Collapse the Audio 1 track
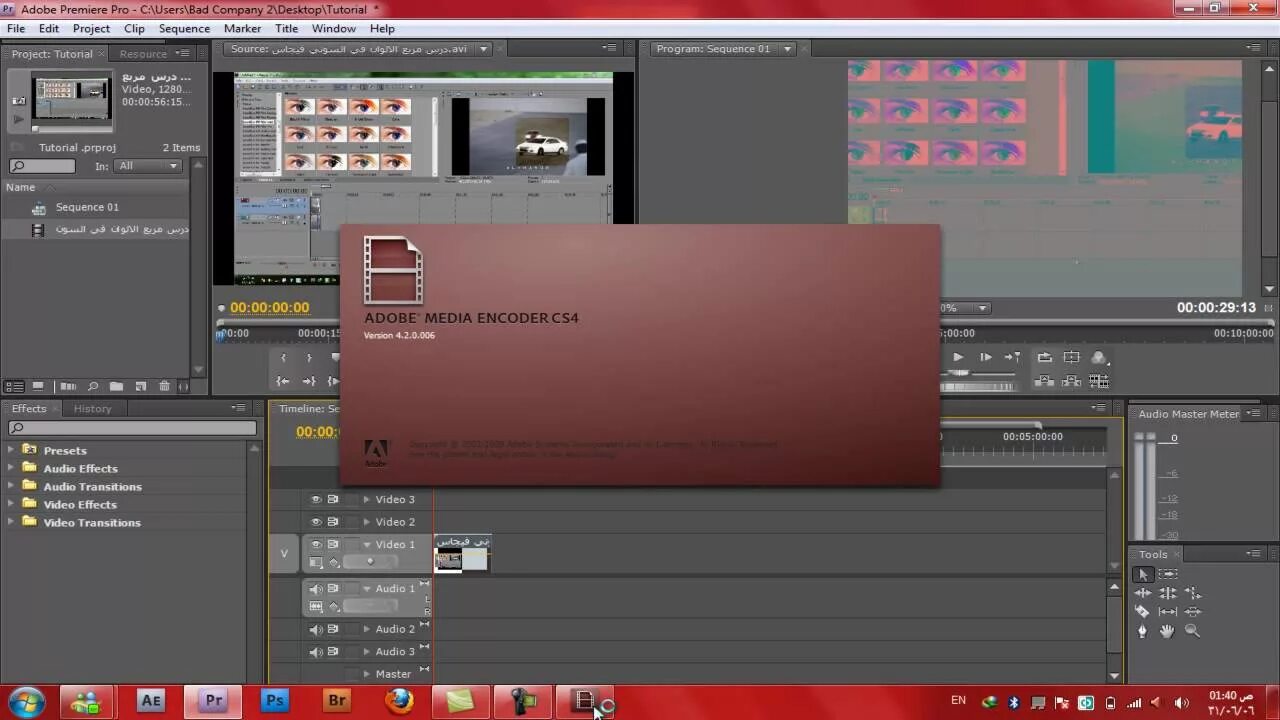The height and width of the screenshot is (720, 1280). click(x=366, y=589)
